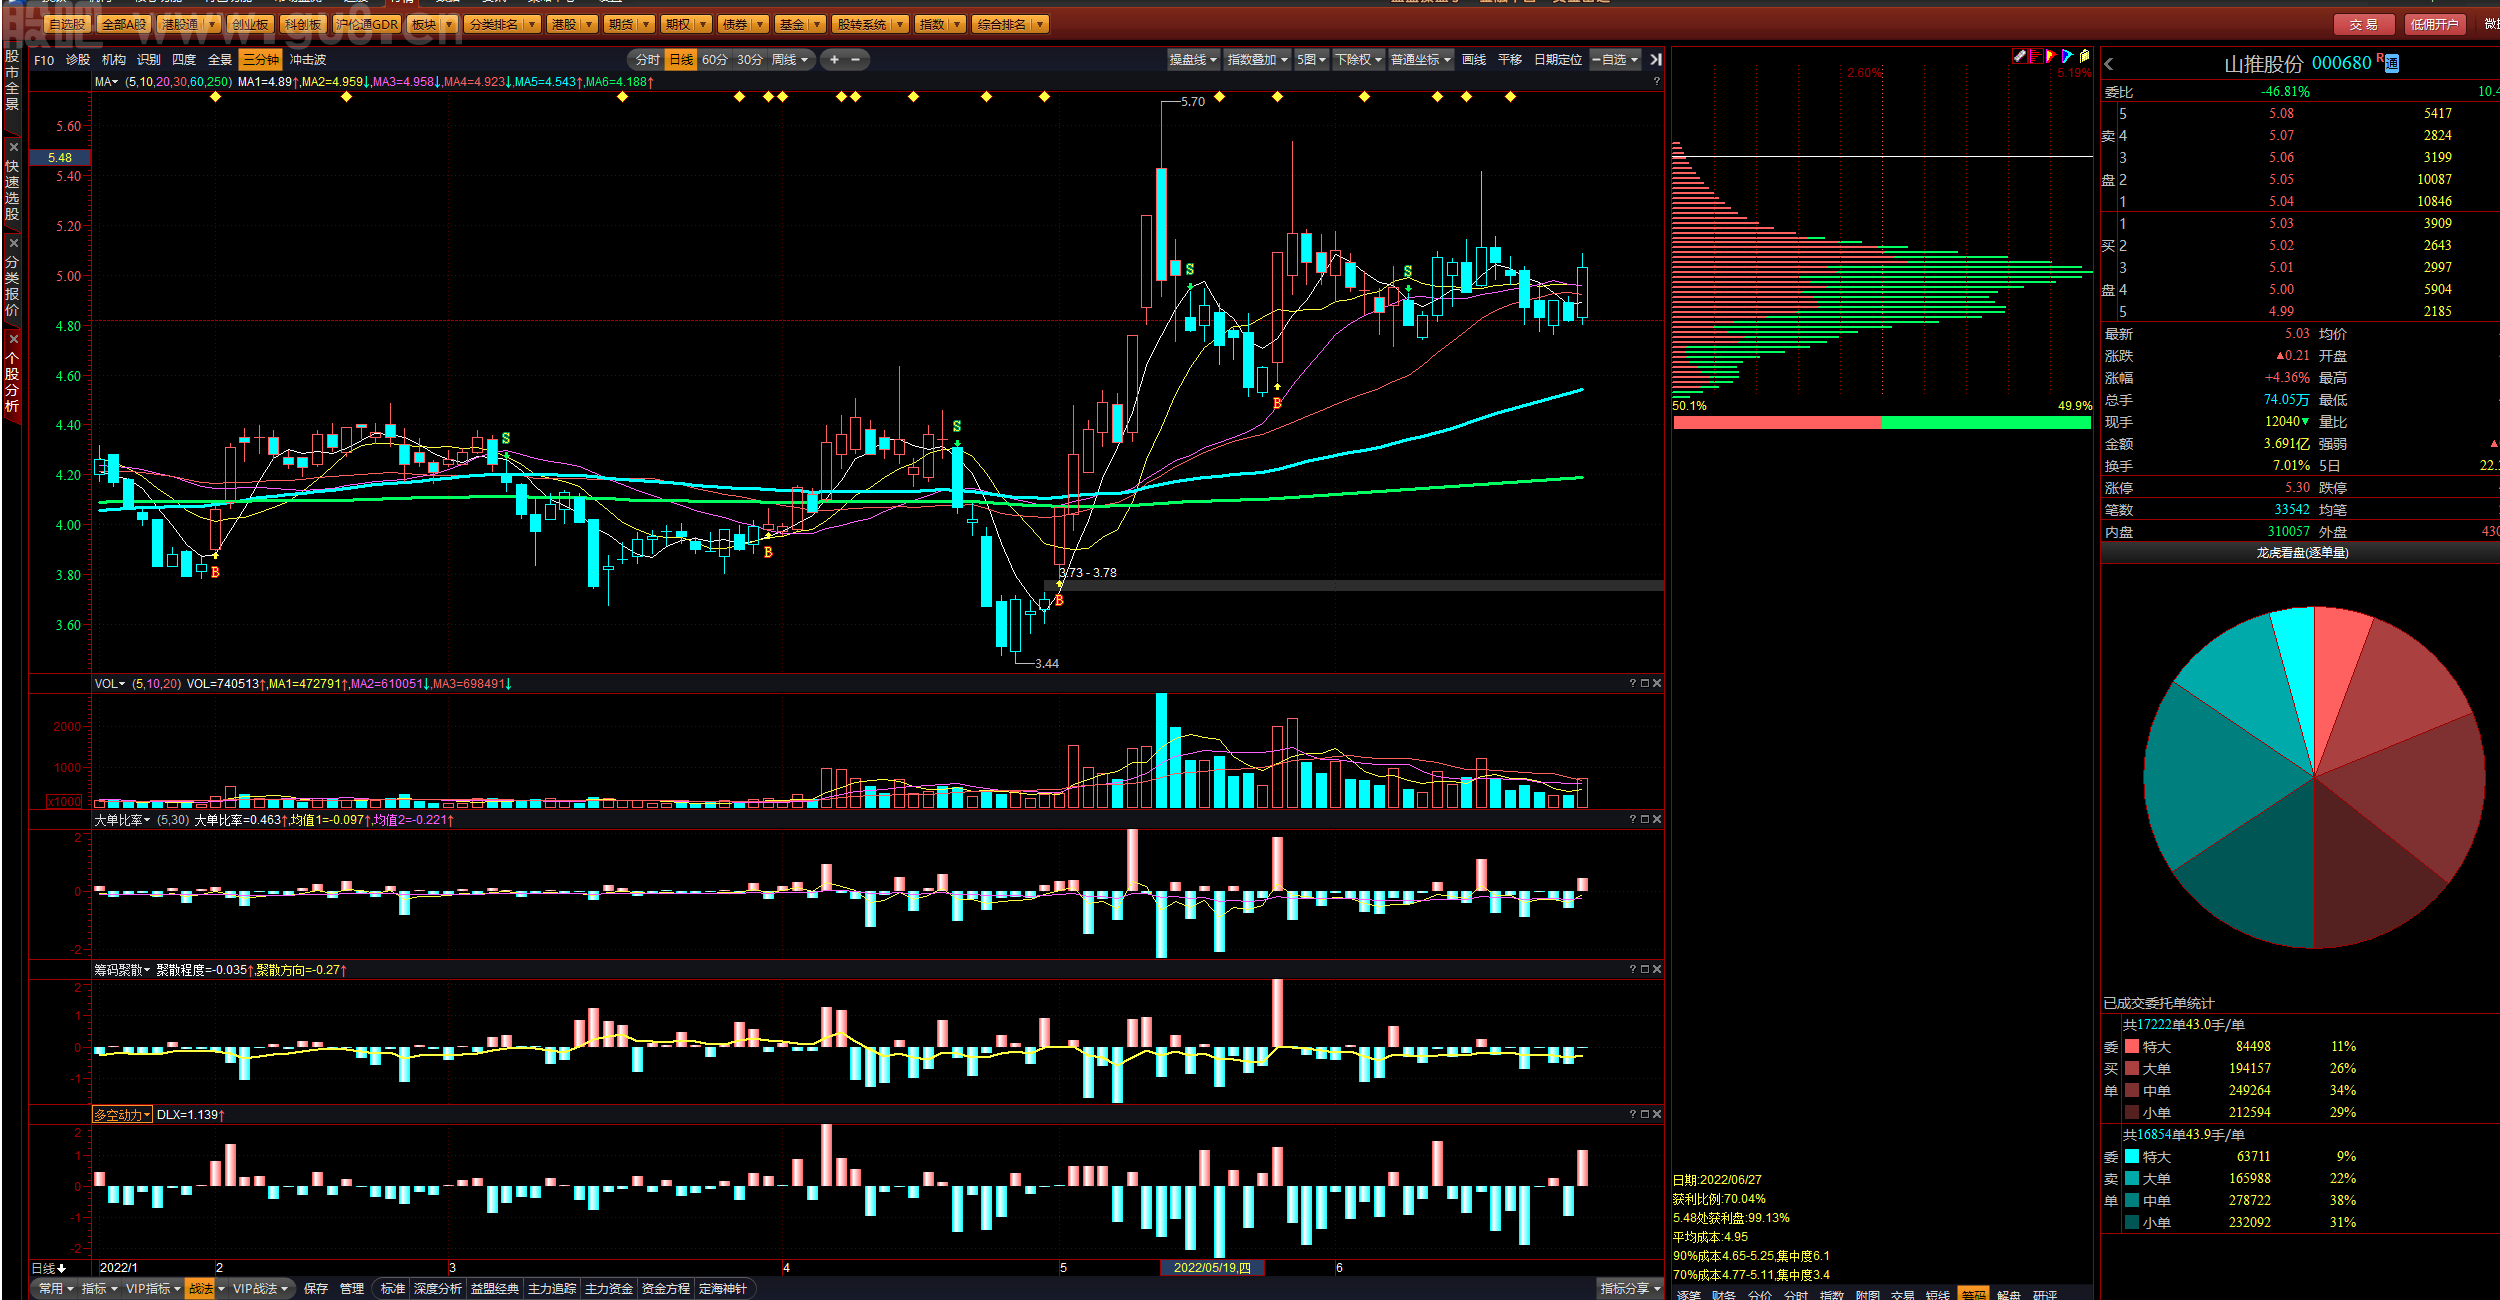Click 主力资金 indicator button
This screenshot has width=2500, height=1300.
click(609, 1288)
